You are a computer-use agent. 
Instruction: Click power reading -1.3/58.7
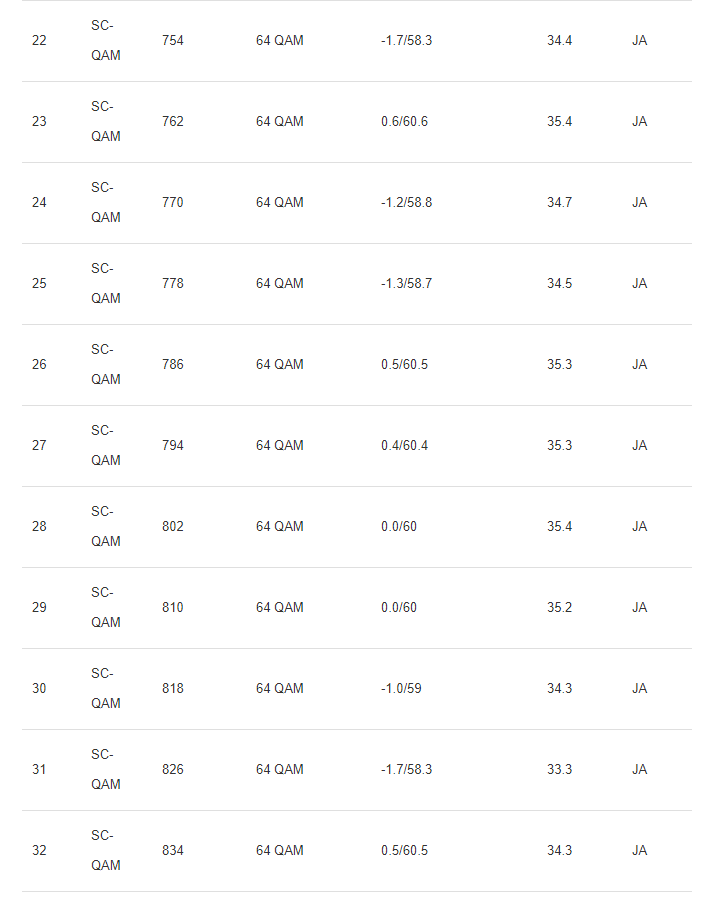pyautogui.click(x=406, y=284)
